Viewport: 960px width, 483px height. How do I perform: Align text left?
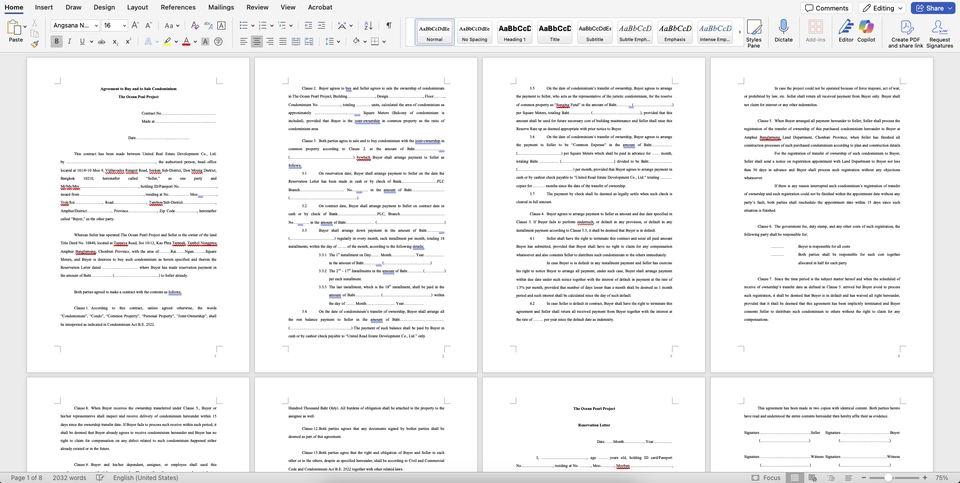(244, 42)
